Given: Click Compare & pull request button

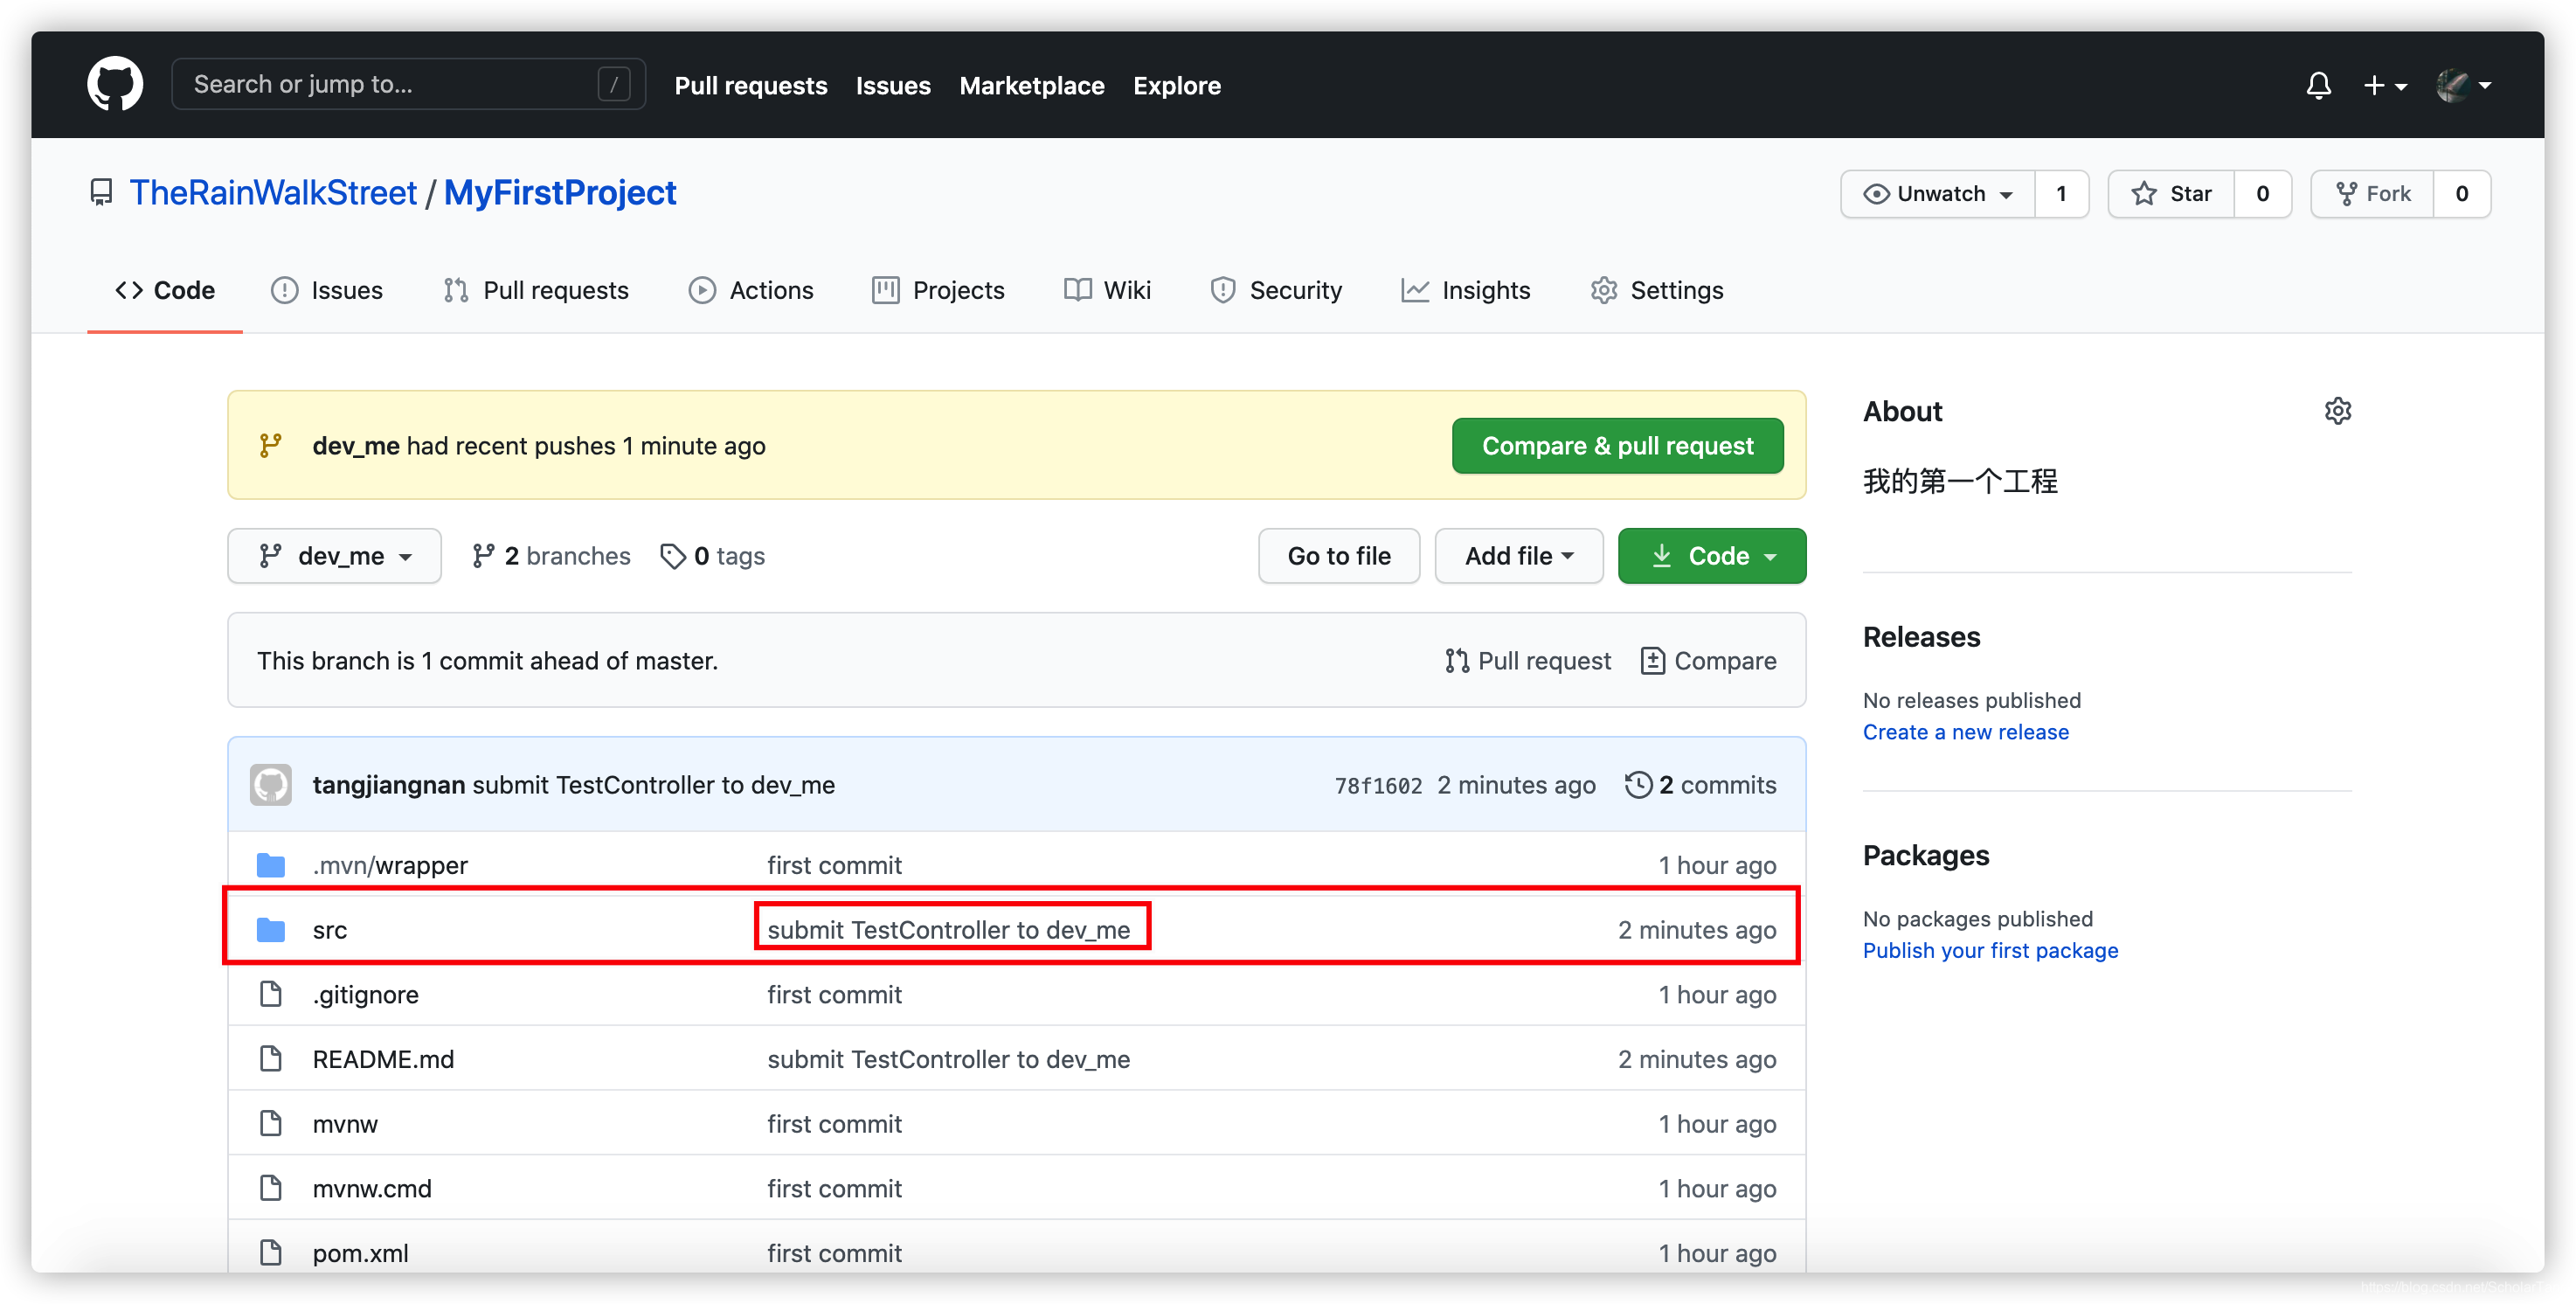Looking at the screenshot, I should point(1617,446).
